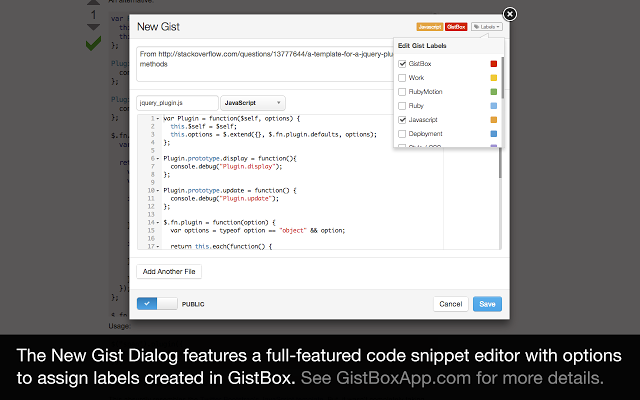Image resolution: width=640 pixels, height=400 pixels.
Task: Click the code editor vertical scrollbar
Action: coord(500,163)
